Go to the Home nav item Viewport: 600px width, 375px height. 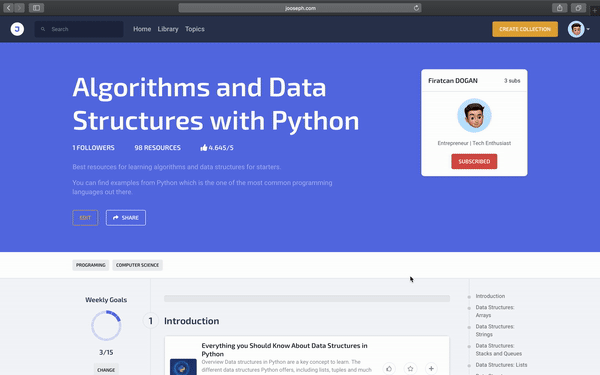pyautogui.click(x=142, y=29)
